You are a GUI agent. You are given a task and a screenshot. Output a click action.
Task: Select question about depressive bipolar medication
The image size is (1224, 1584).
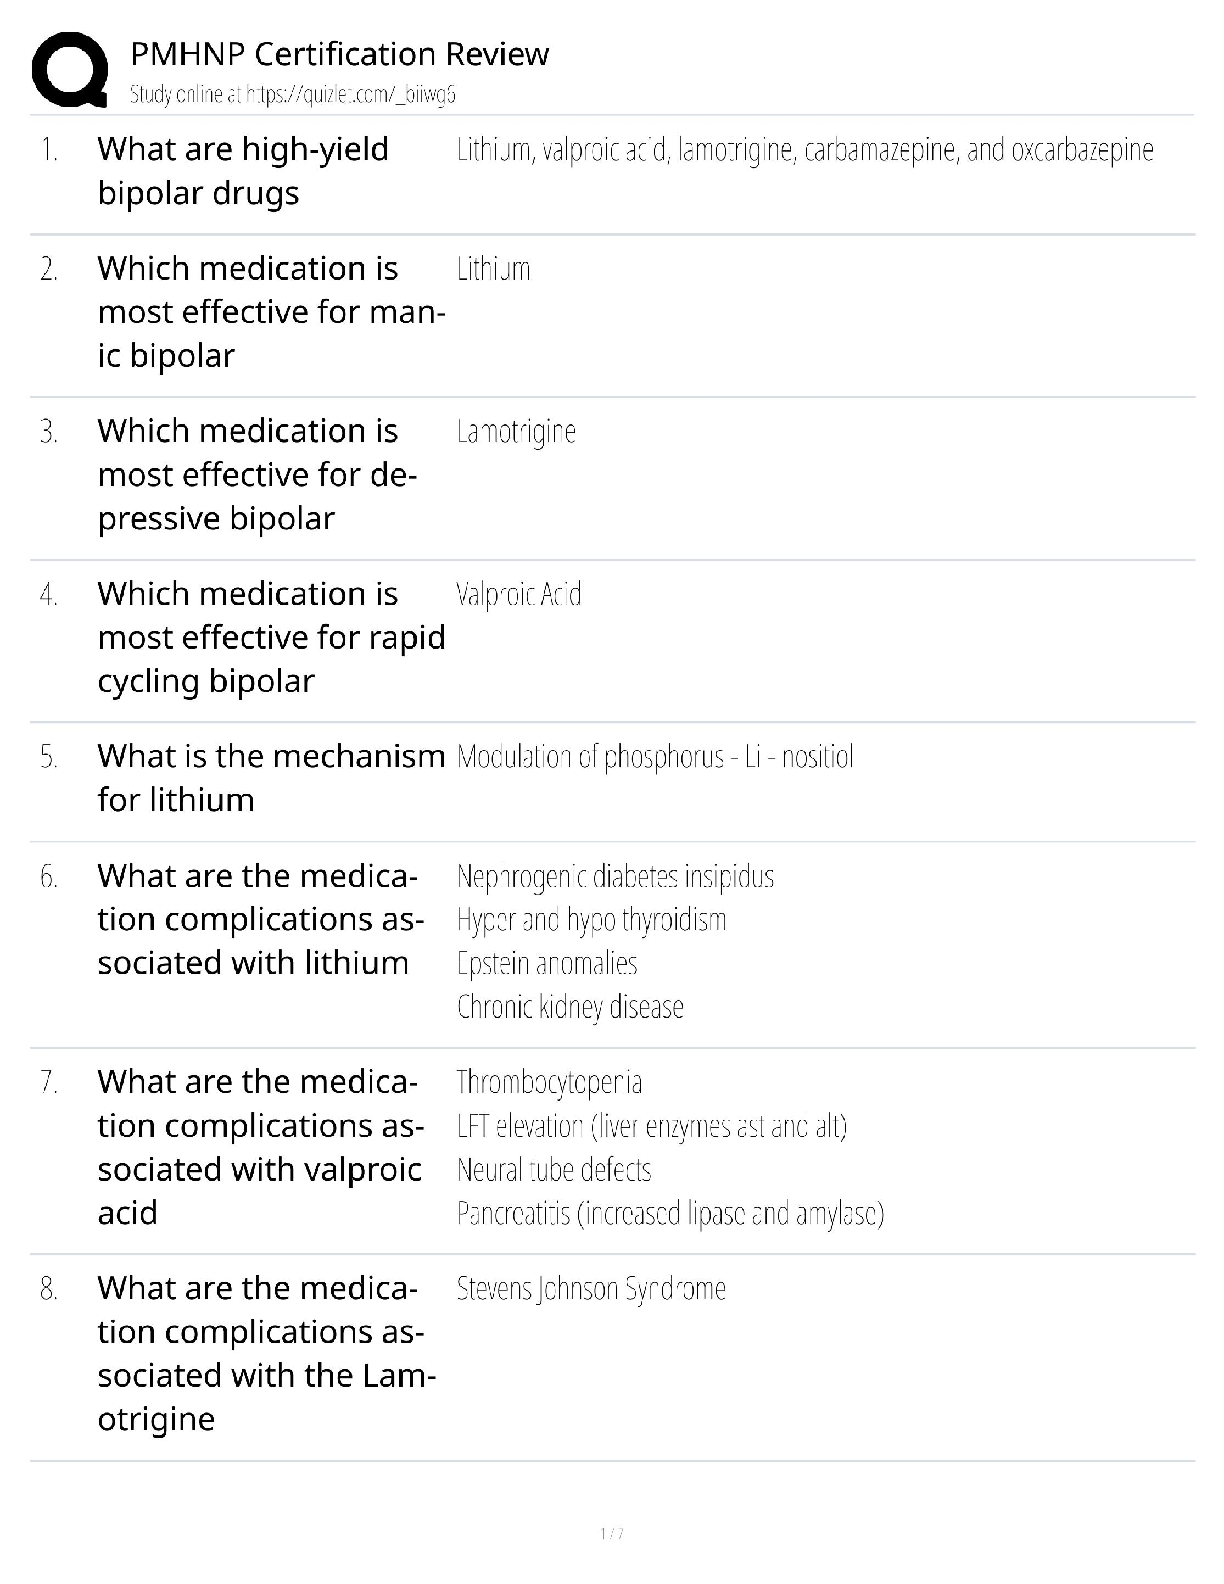(257, 475)
